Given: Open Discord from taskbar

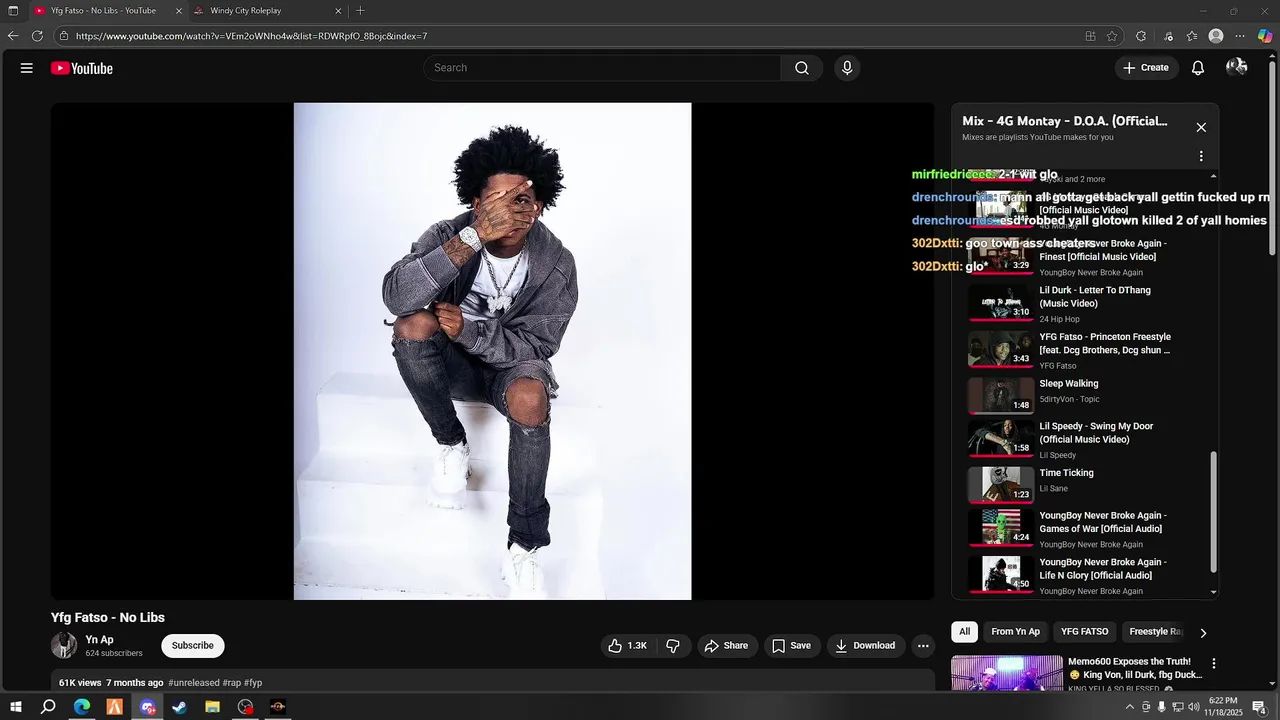Looking at the screenshot, I should pyautogui.click(x=148, y=707).
